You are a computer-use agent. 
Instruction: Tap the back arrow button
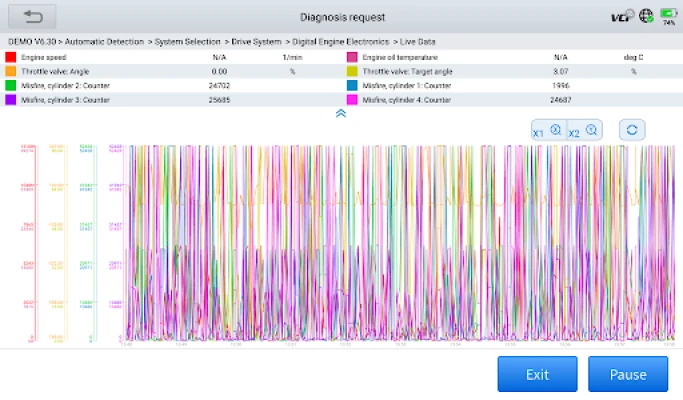pos(32,17)
